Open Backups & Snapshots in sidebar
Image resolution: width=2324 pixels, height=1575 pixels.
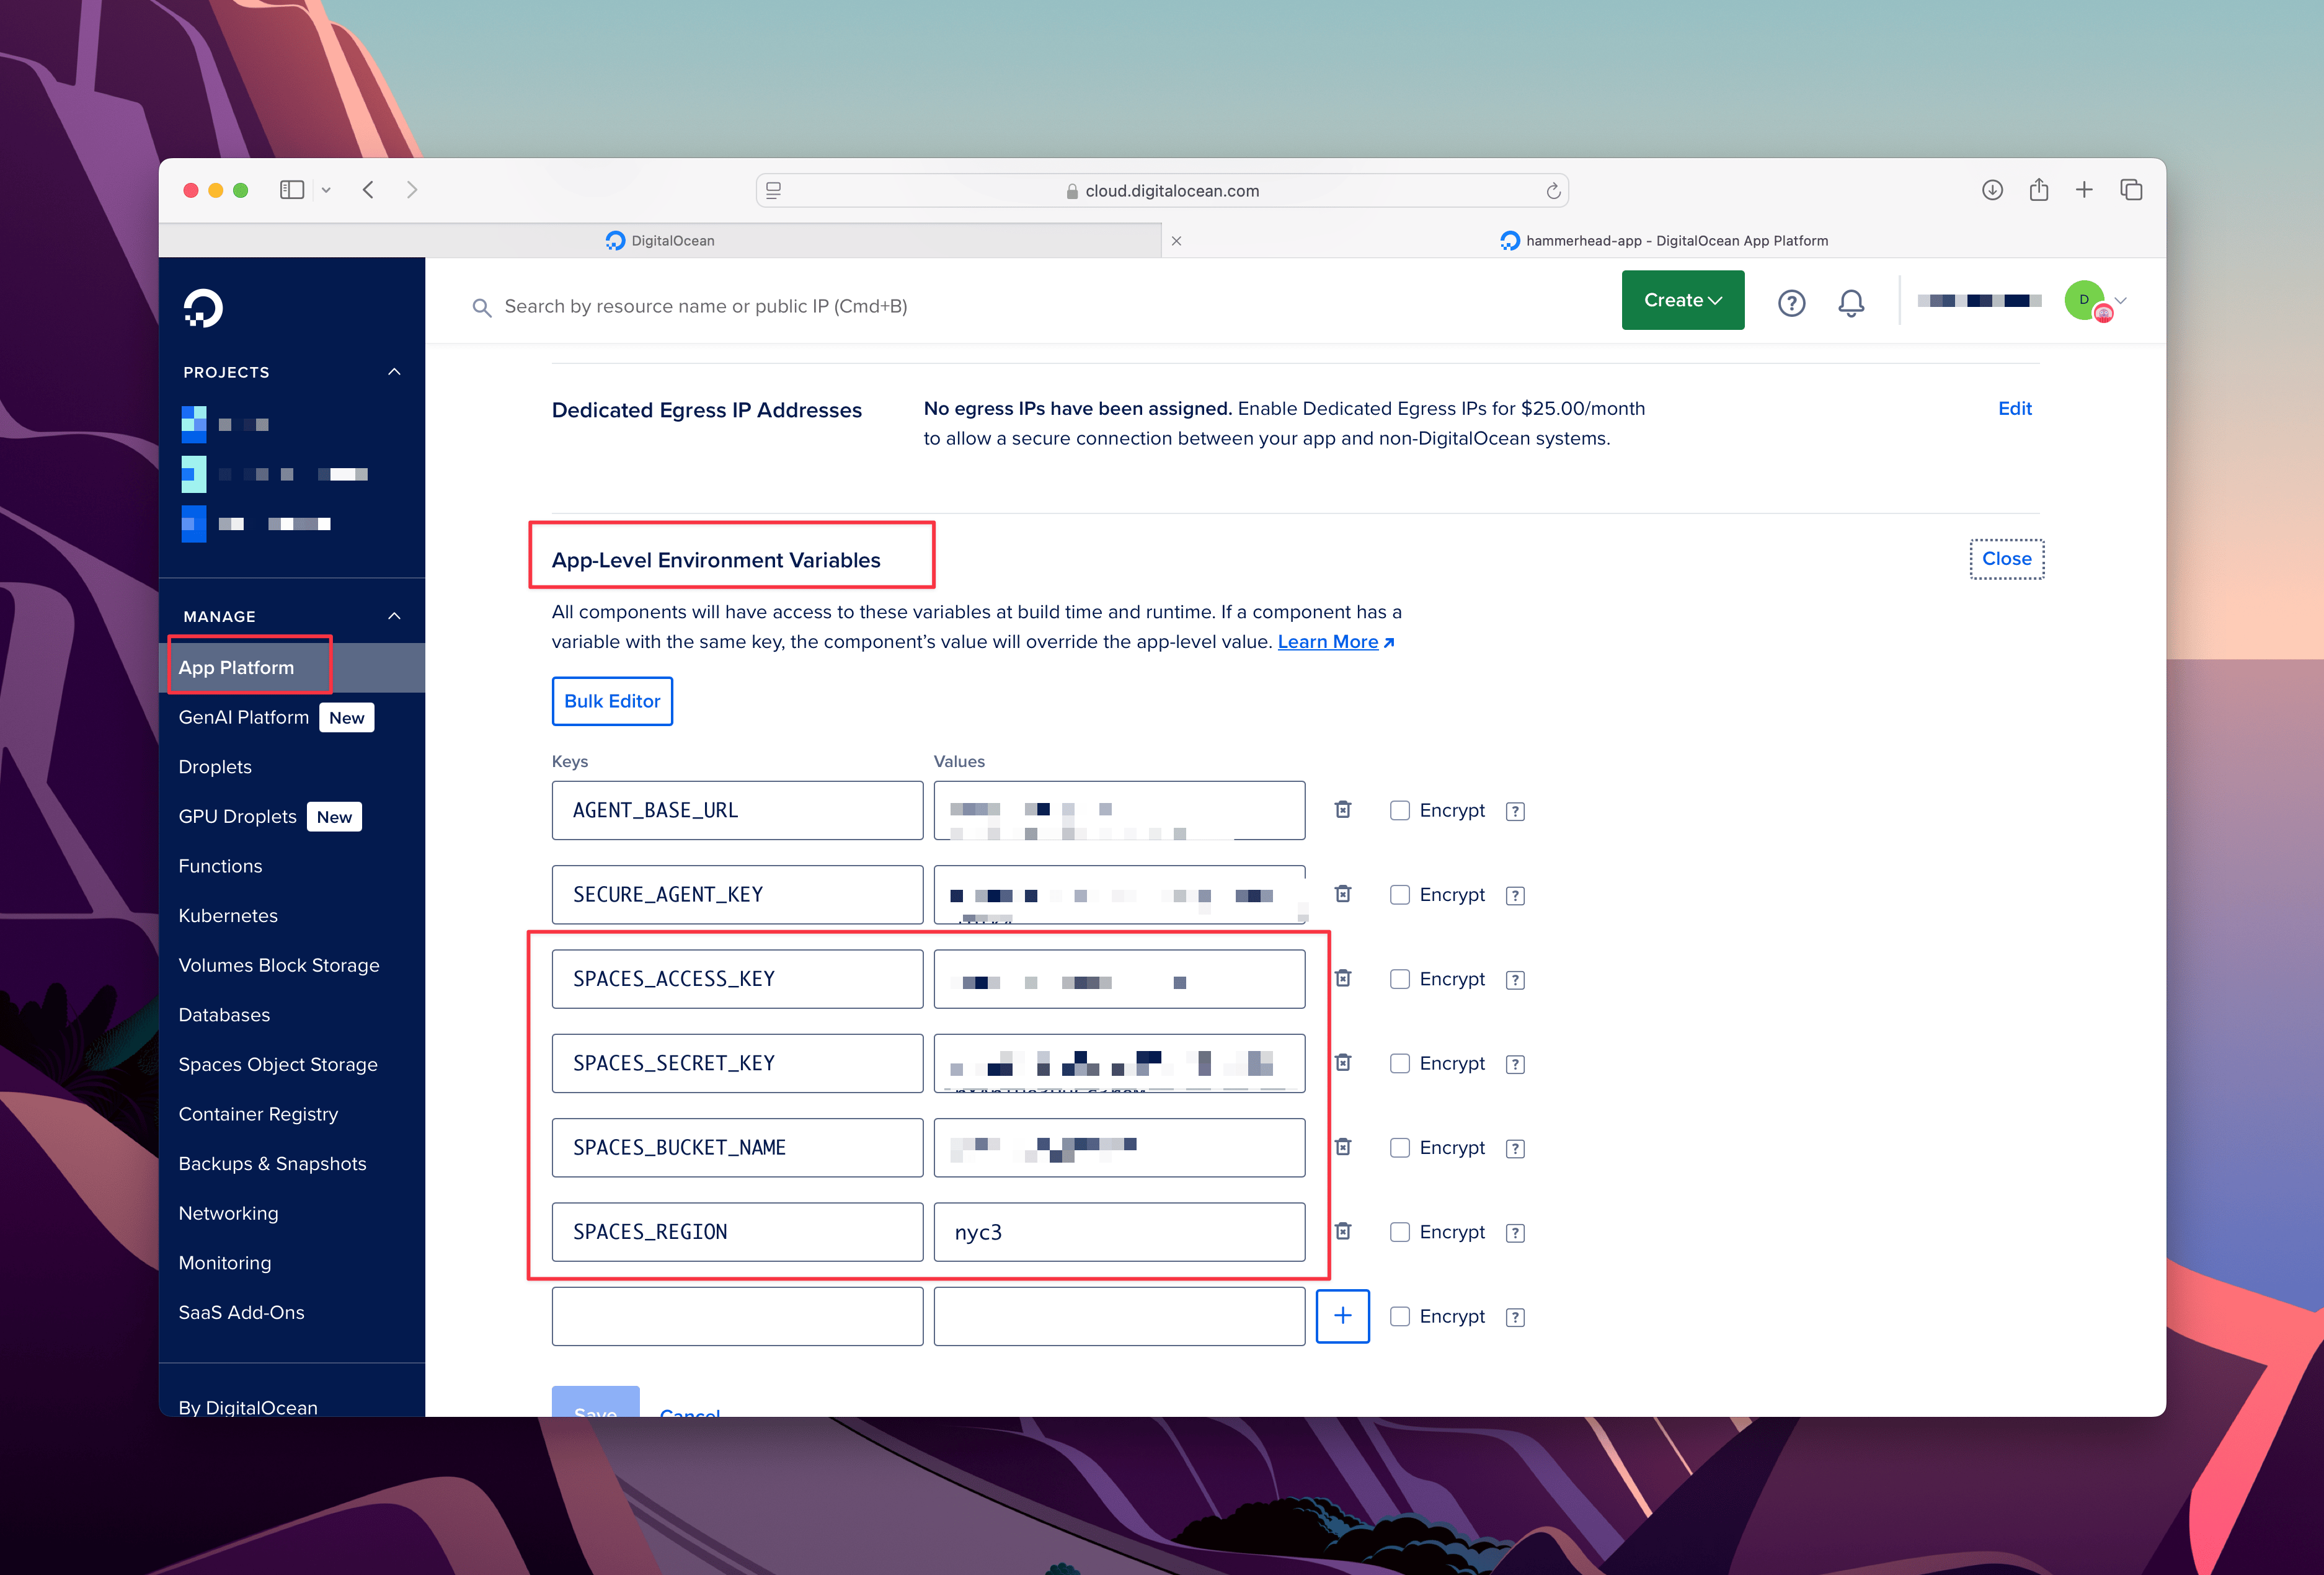pos(272,1163)
